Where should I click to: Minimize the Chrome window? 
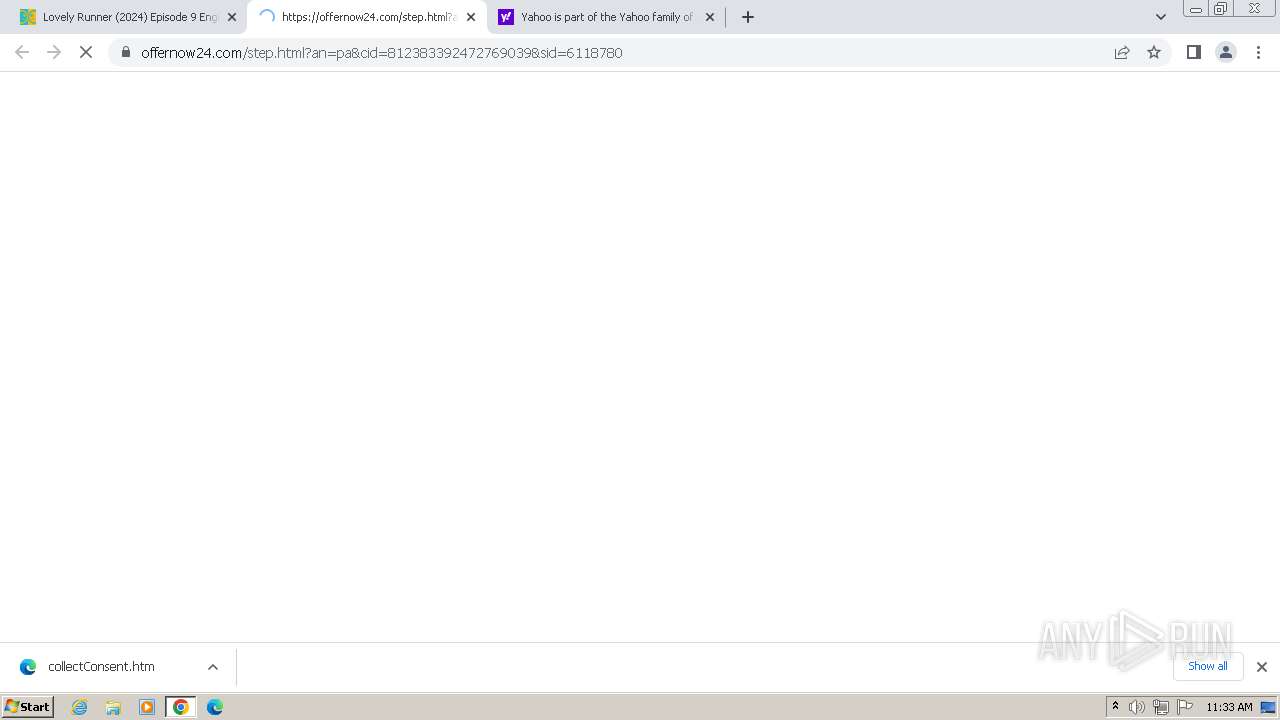[1195, 9]
